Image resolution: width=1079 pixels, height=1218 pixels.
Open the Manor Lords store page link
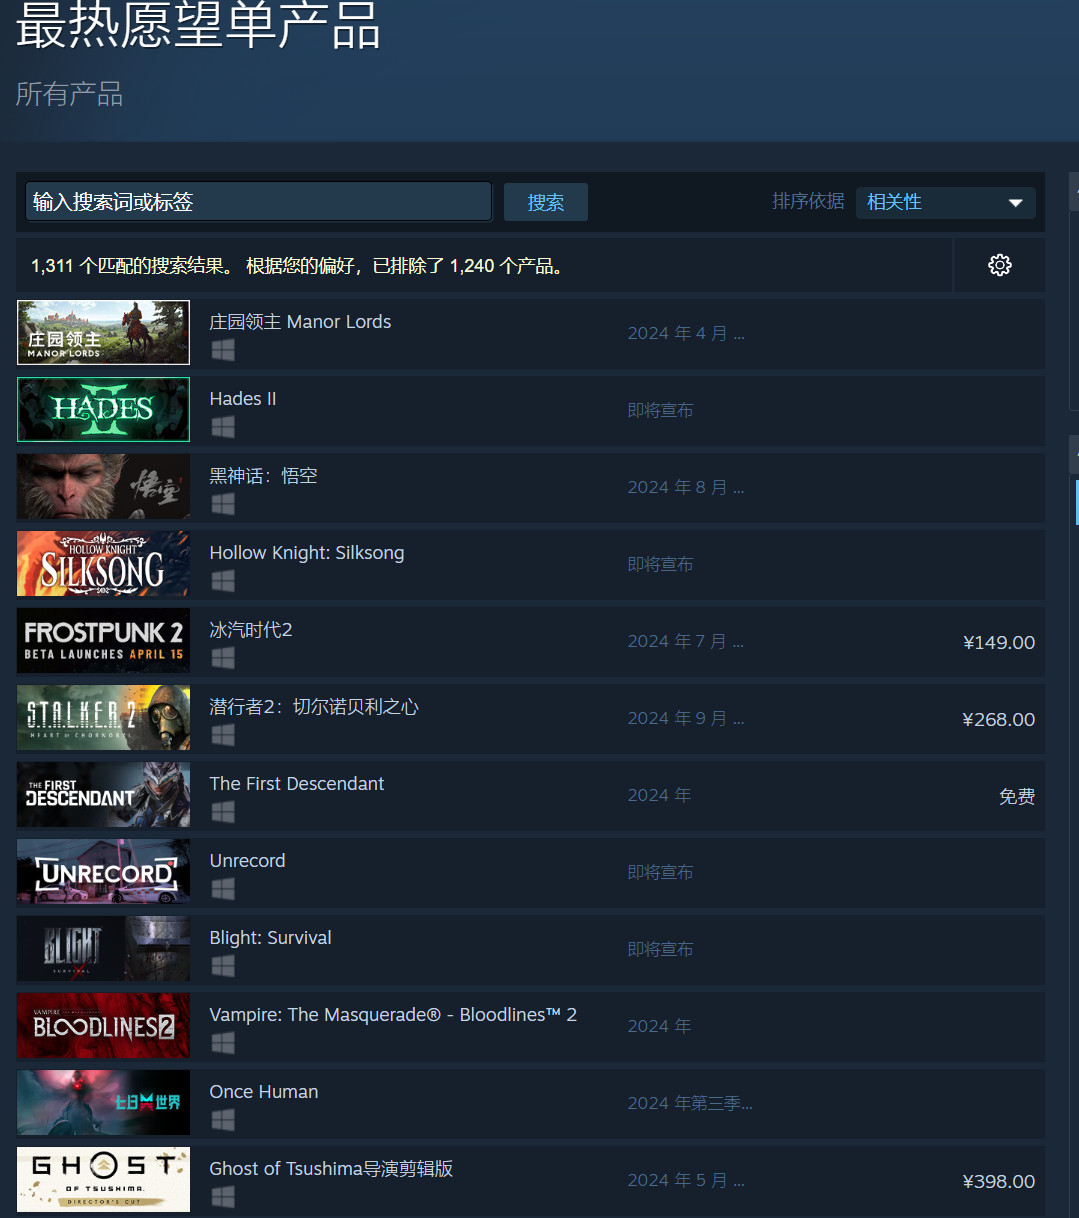click(x=300, y=321)
